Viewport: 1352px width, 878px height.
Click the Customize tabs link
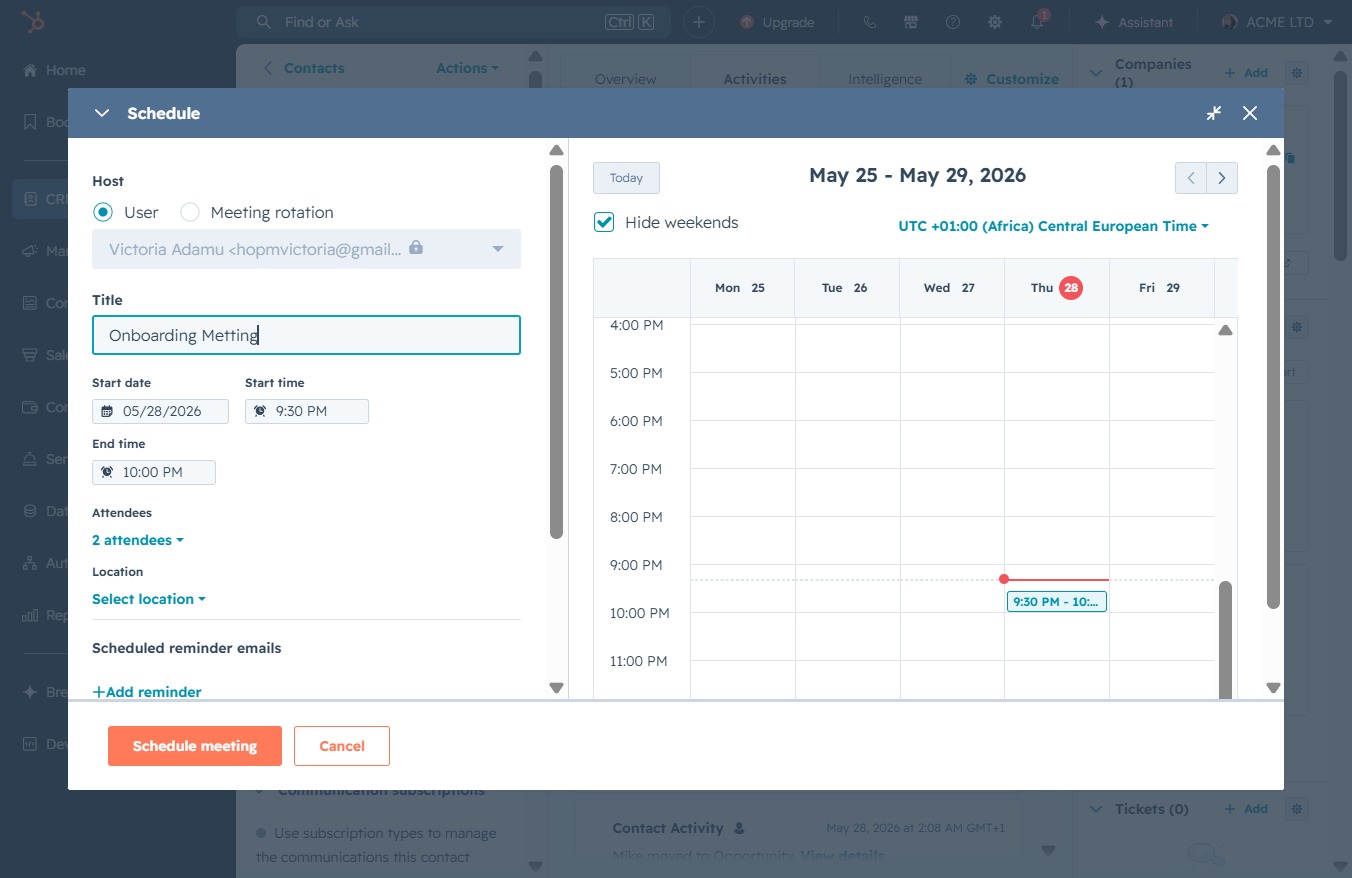tap(1012, 79)
